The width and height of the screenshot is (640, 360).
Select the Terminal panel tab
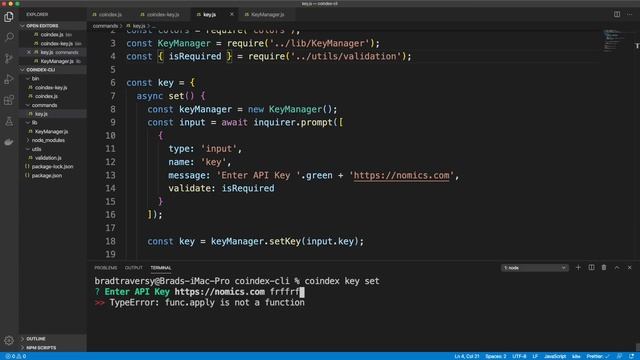point(160,268)
